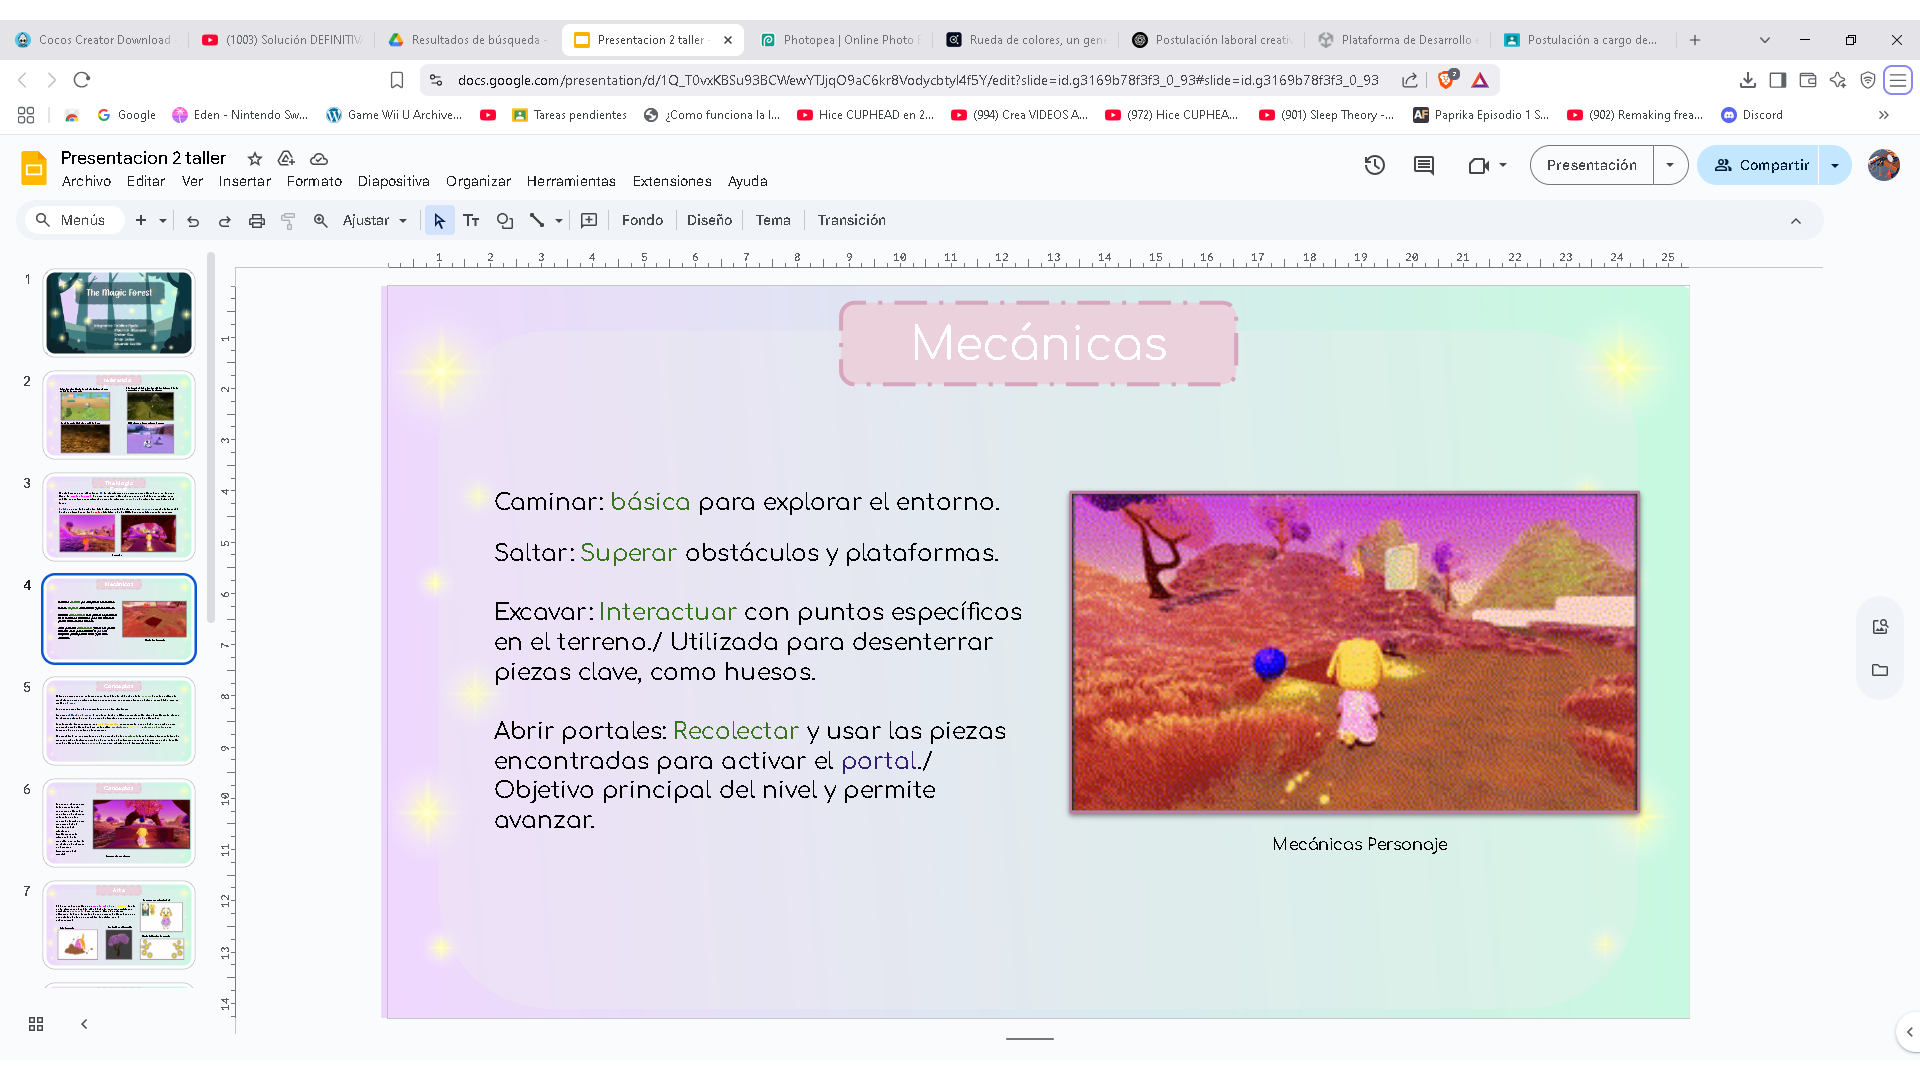Click the Mecánicas title text box

1038,343
